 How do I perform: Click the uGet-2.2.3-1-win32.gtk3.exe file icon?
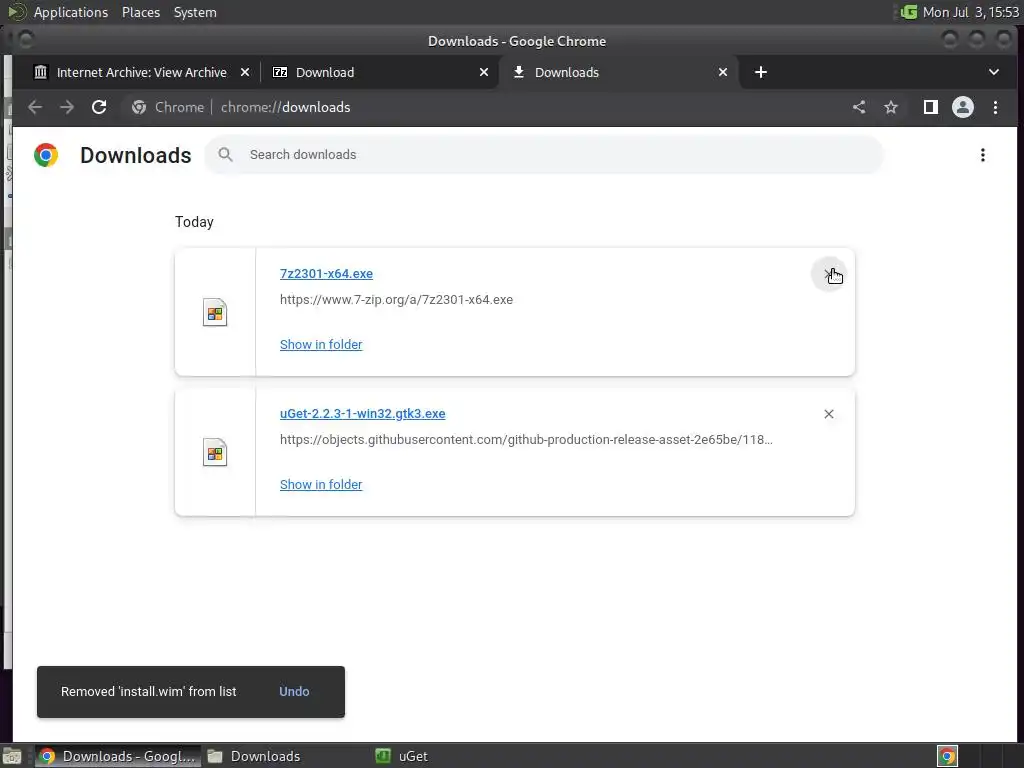point(215,452)
